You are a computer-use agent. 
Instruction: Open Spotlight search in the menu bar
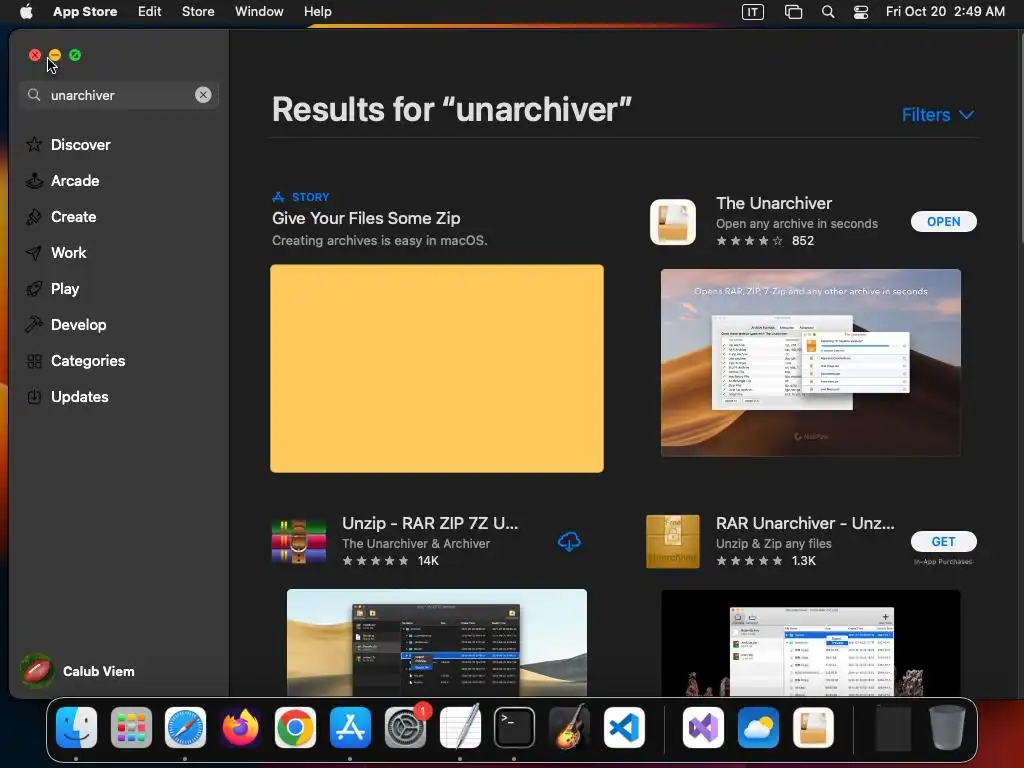click(x=827, y=12)
